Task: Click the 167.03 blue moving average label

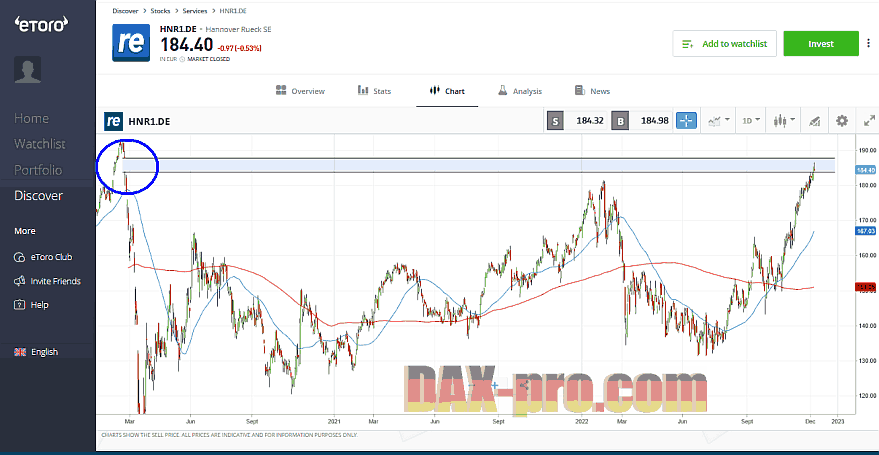Action: tap(866, 231)
